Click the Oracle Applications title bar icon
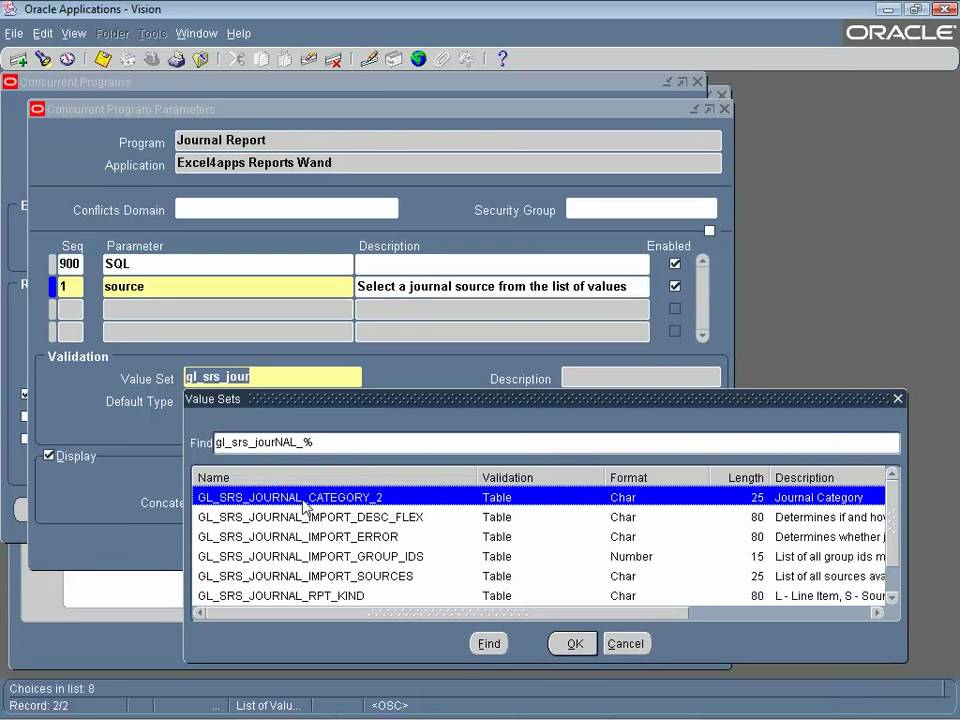 10,9
